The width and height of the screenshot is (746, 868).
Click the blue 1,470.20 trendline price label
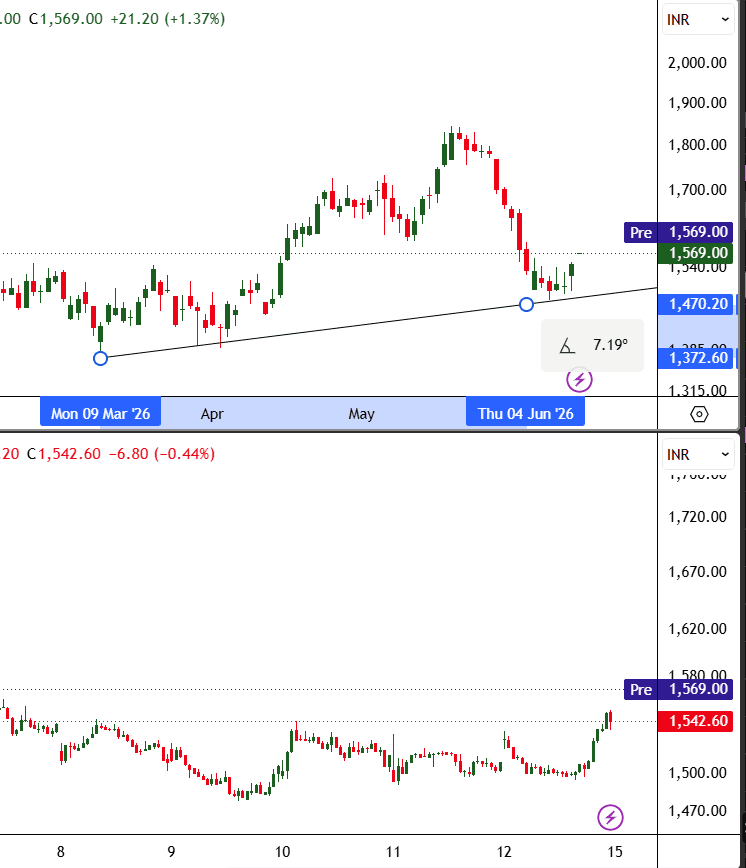click(696, 304)
